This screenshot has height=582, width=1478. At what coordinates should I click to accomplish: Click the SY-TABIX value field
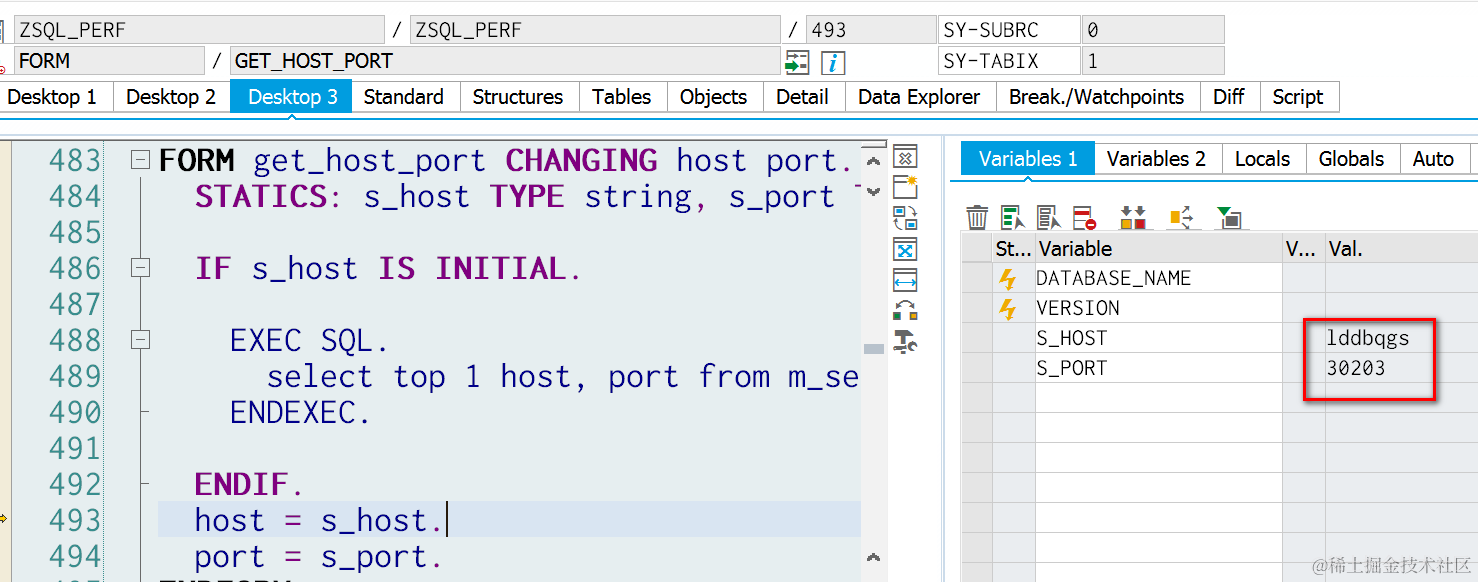(1153, 61)
